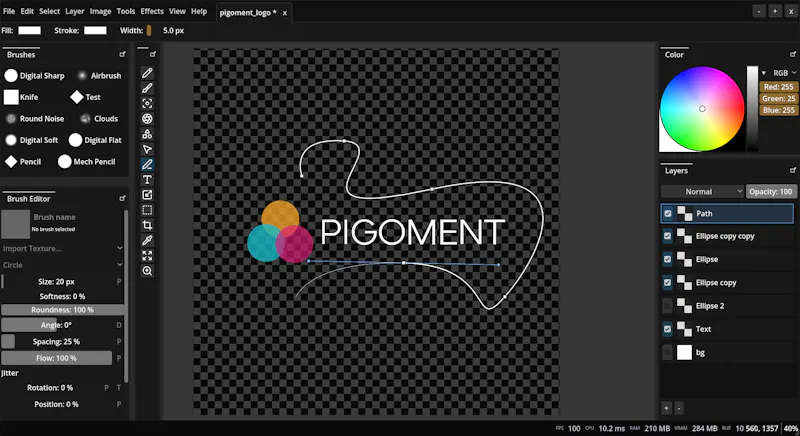Select the aperture-shaped tool icon
The image size is (800, 436).
coord(147,119)
